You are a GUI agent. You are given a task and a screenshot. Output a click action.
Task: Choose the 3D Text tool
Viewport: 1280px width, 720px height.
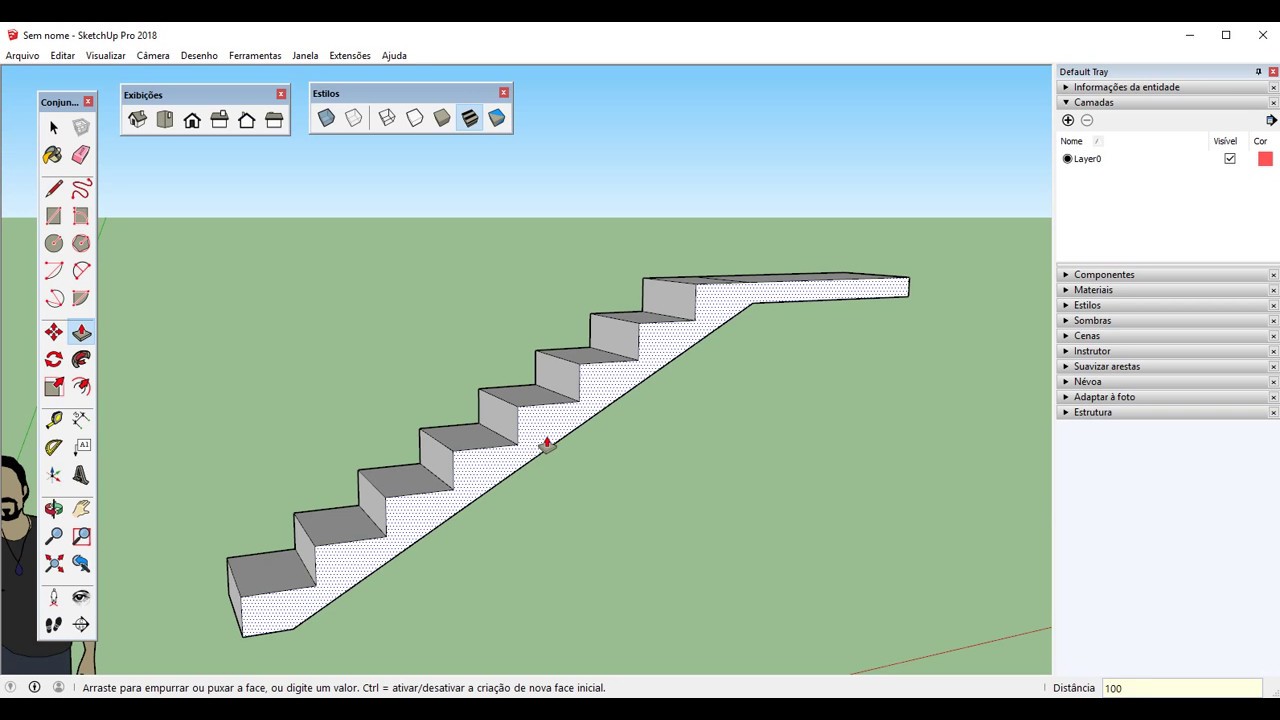tap(81, 475)
